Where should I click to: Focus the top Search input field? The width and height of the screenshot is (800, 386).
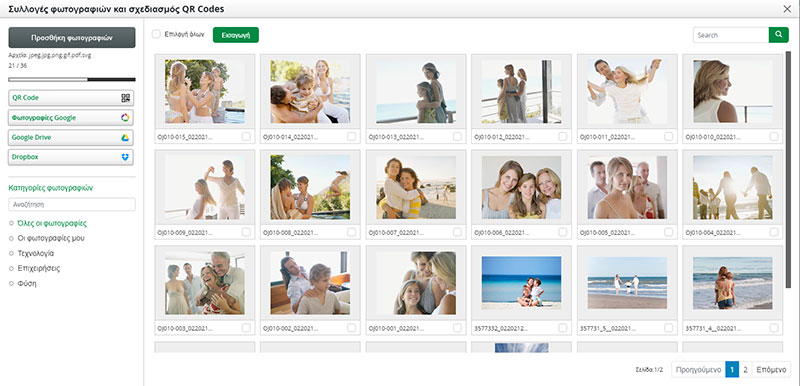[x=731, y=35]
